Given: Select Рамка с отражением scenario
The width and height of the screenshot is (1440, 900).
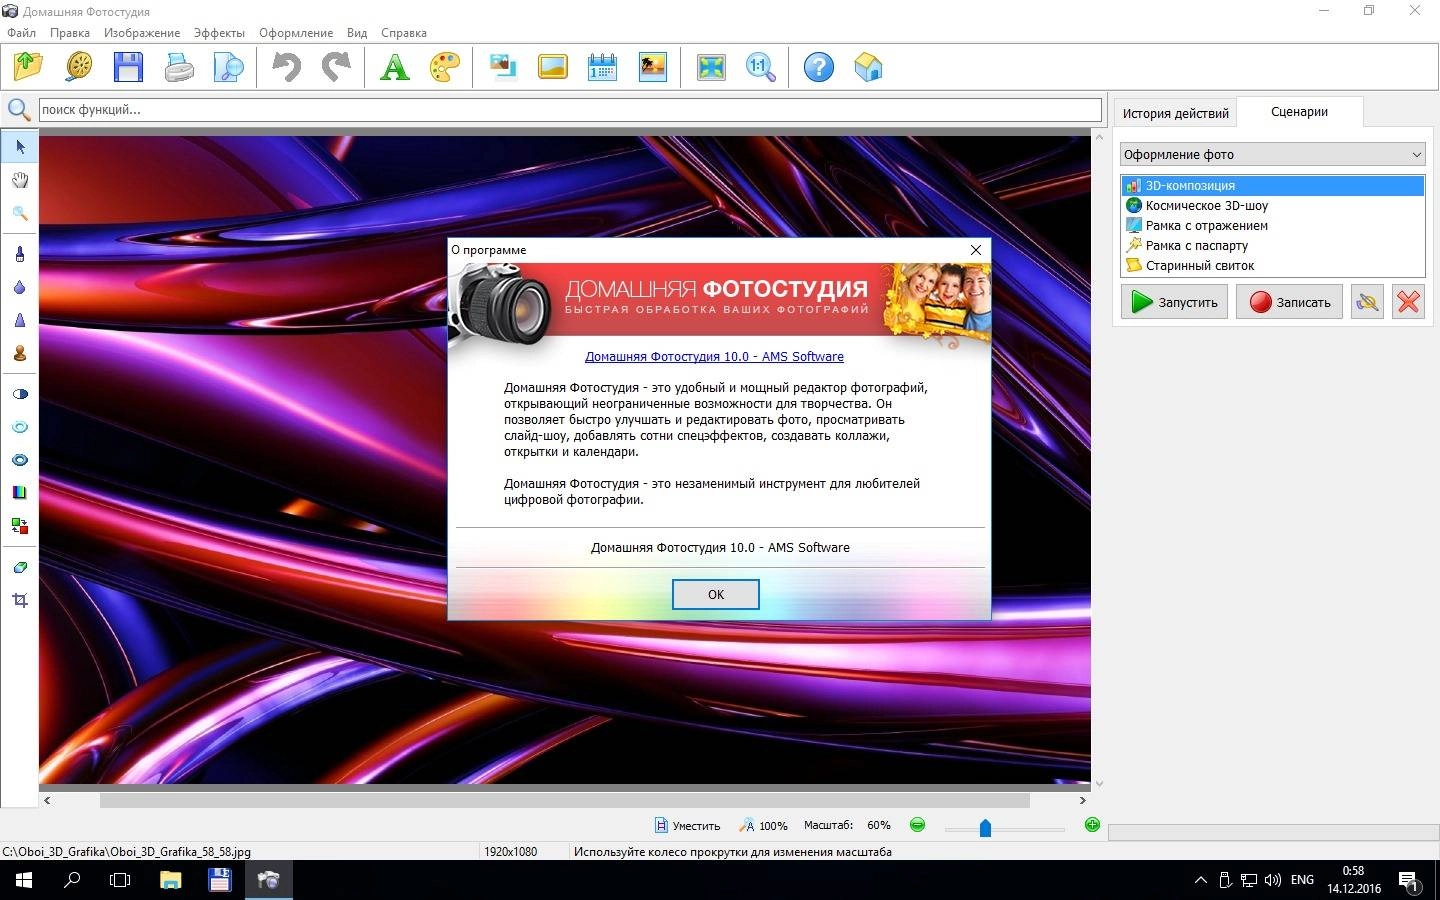Looking at the screenshot, I should tap(1272, 225).
